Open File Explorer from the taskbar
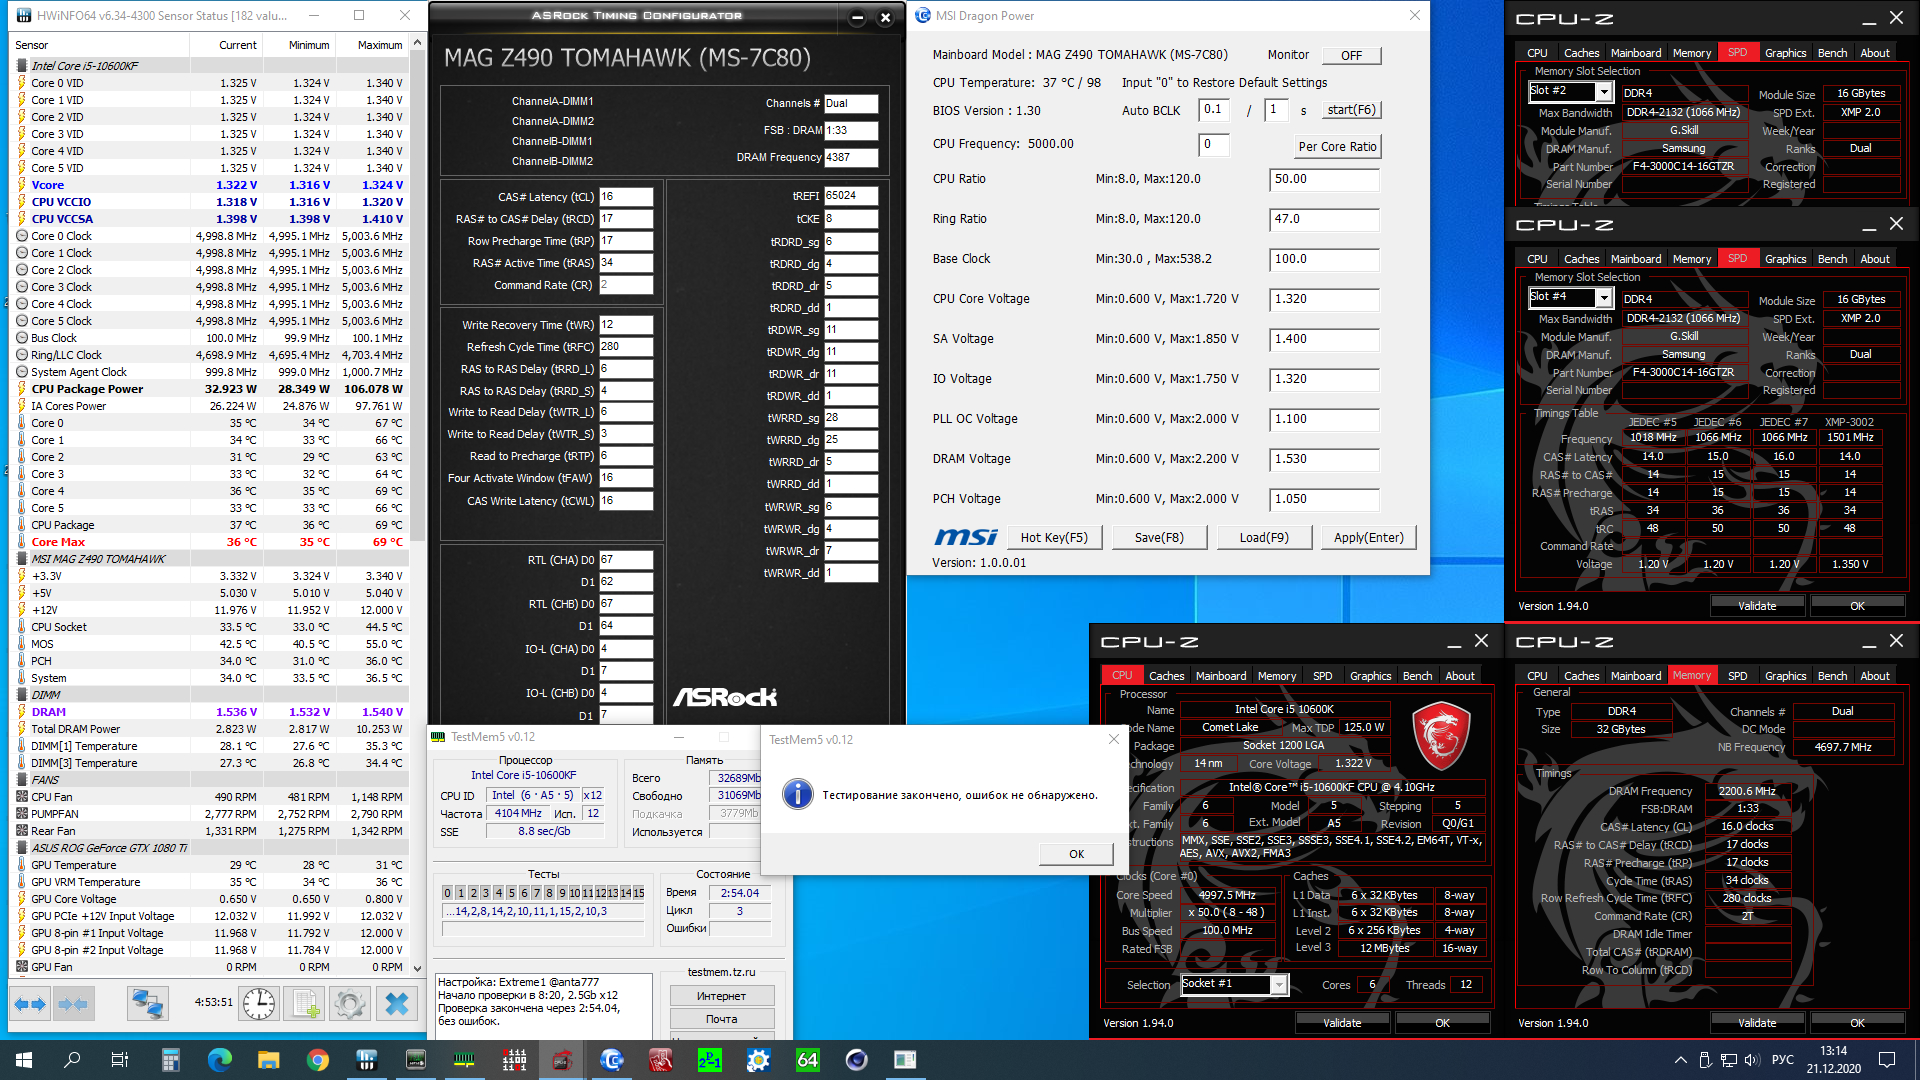Viewport: 1920px width, 1080px height. 268,1060
